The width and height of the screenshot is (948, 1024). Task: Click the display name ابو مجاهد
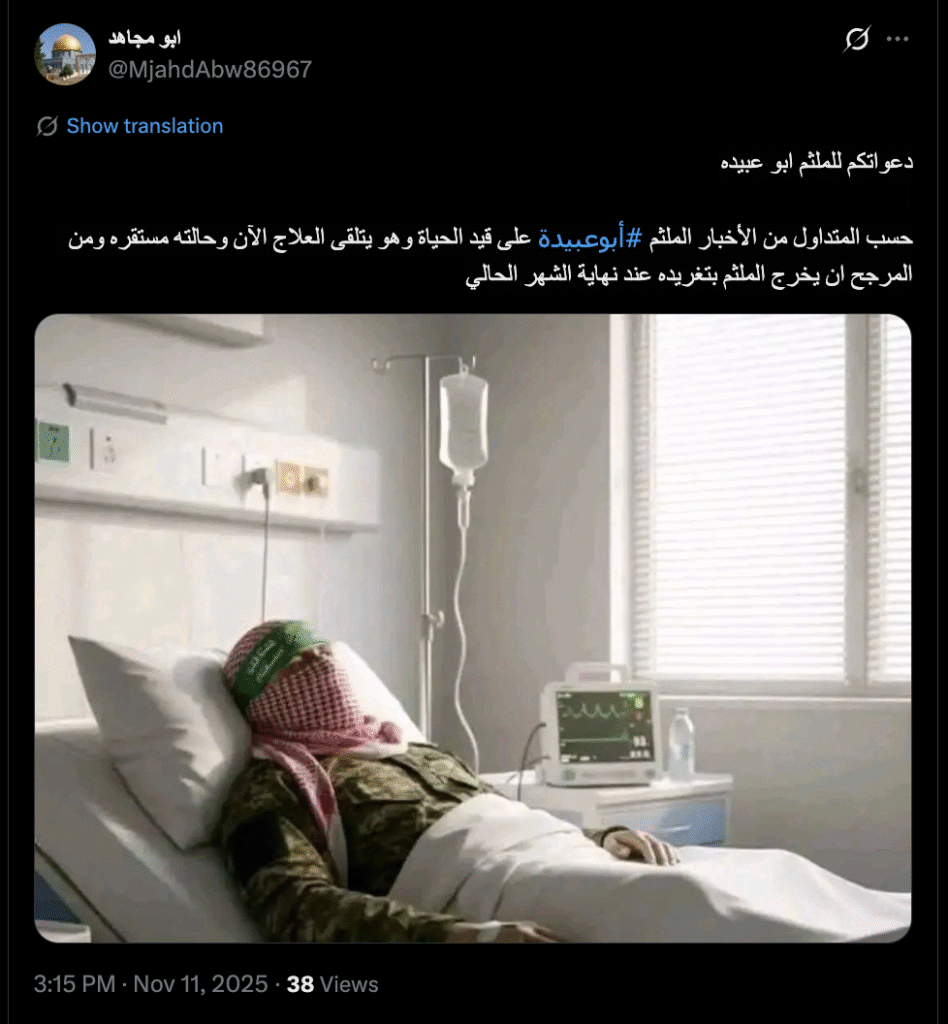(144, 39)
